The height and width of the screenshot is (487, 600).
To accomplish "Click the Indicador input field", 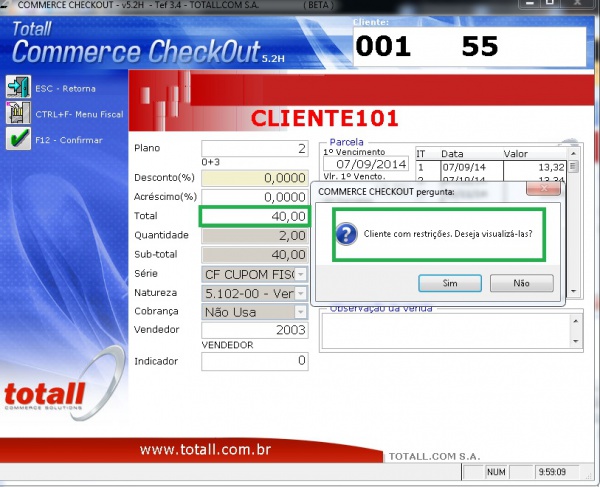I will 255,361.
